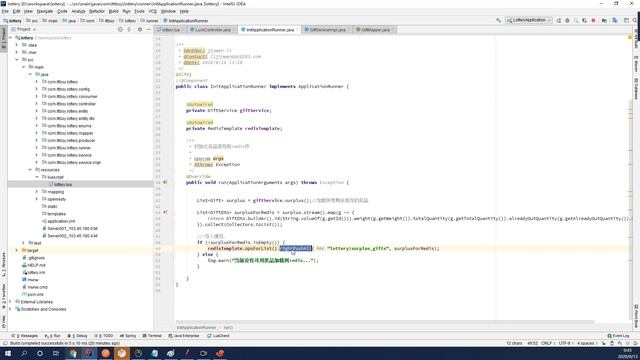Switch to the GiftServiceImpl.java tab
The height and width of the screenshot is (360, 640).
[x=327, y=30]
